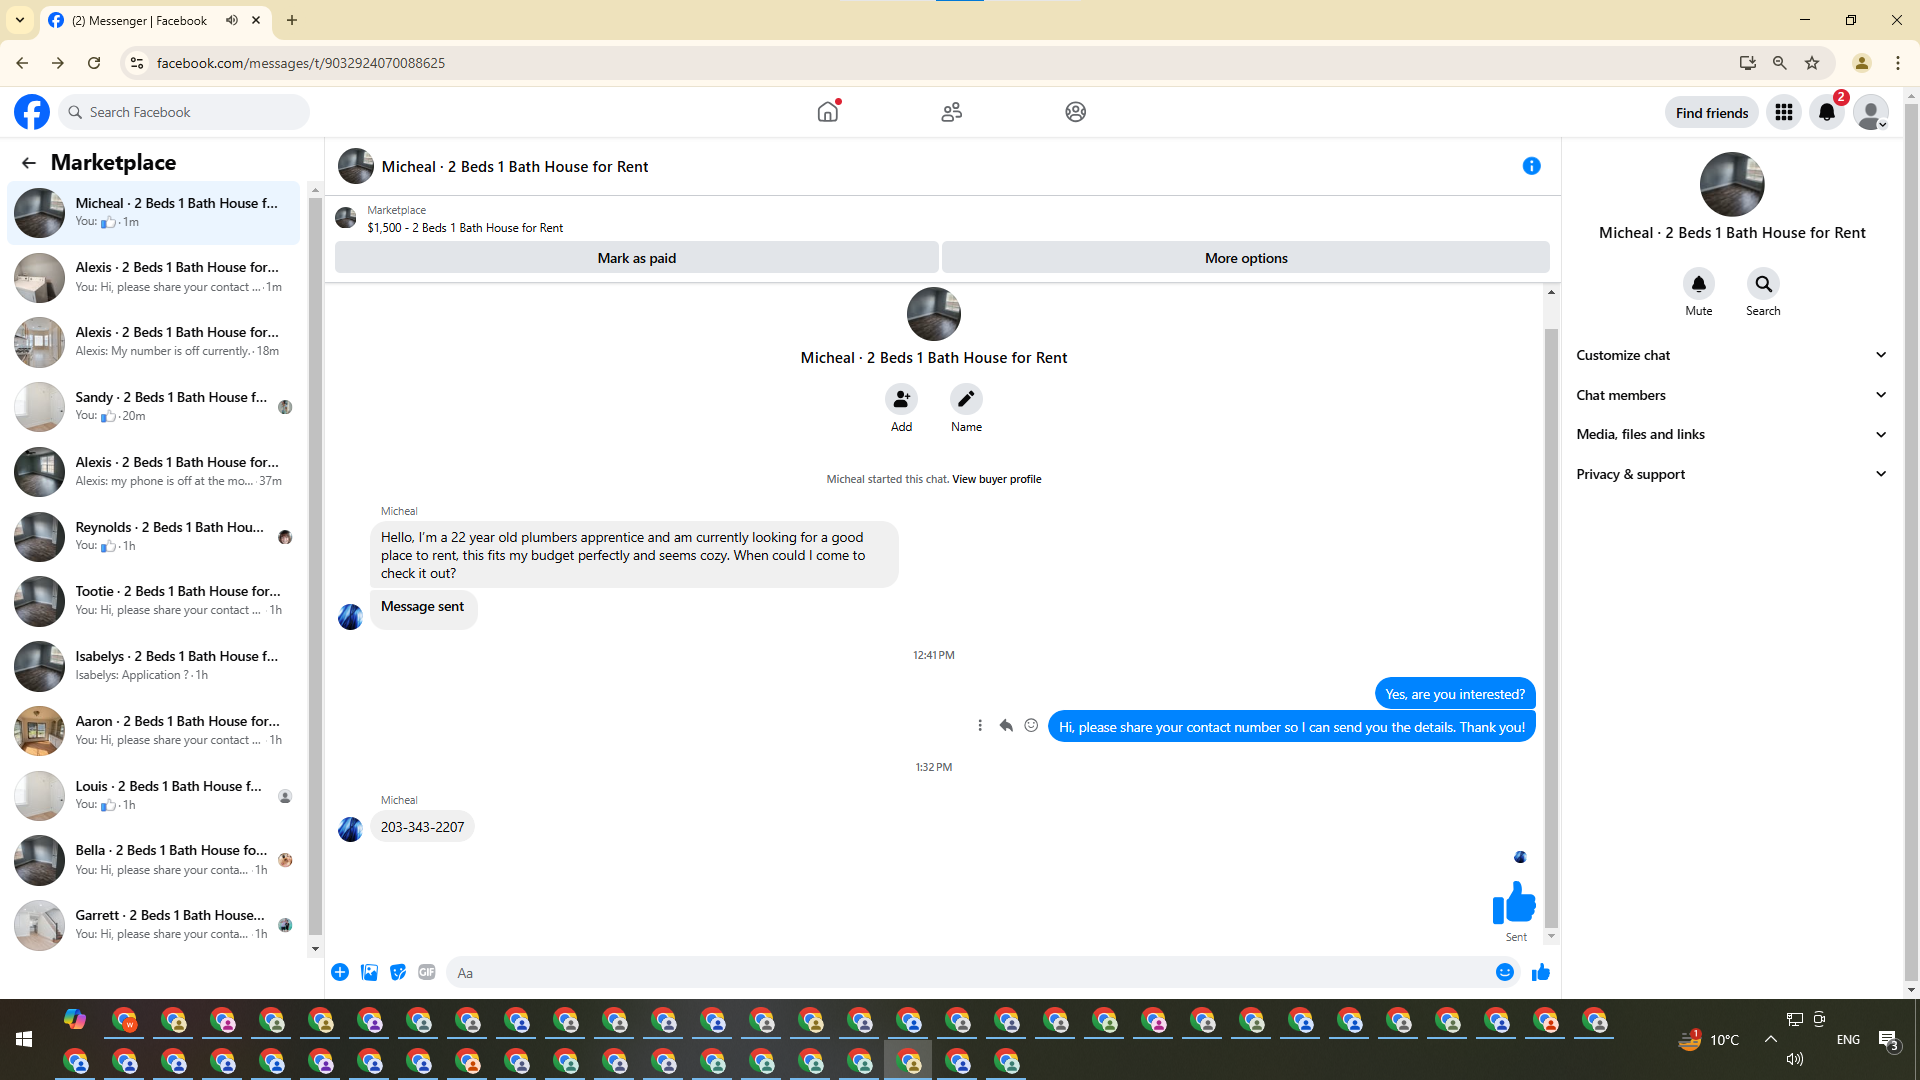Expand Chat members section

tap(1731, 395)
